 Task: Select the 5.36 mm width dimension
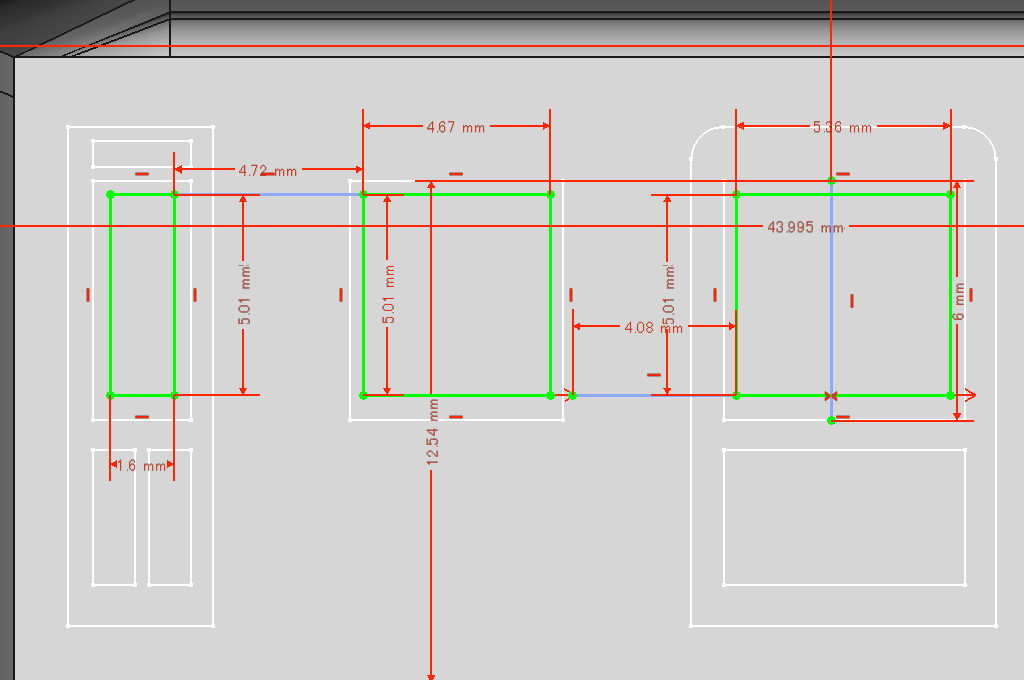[842, 127]
